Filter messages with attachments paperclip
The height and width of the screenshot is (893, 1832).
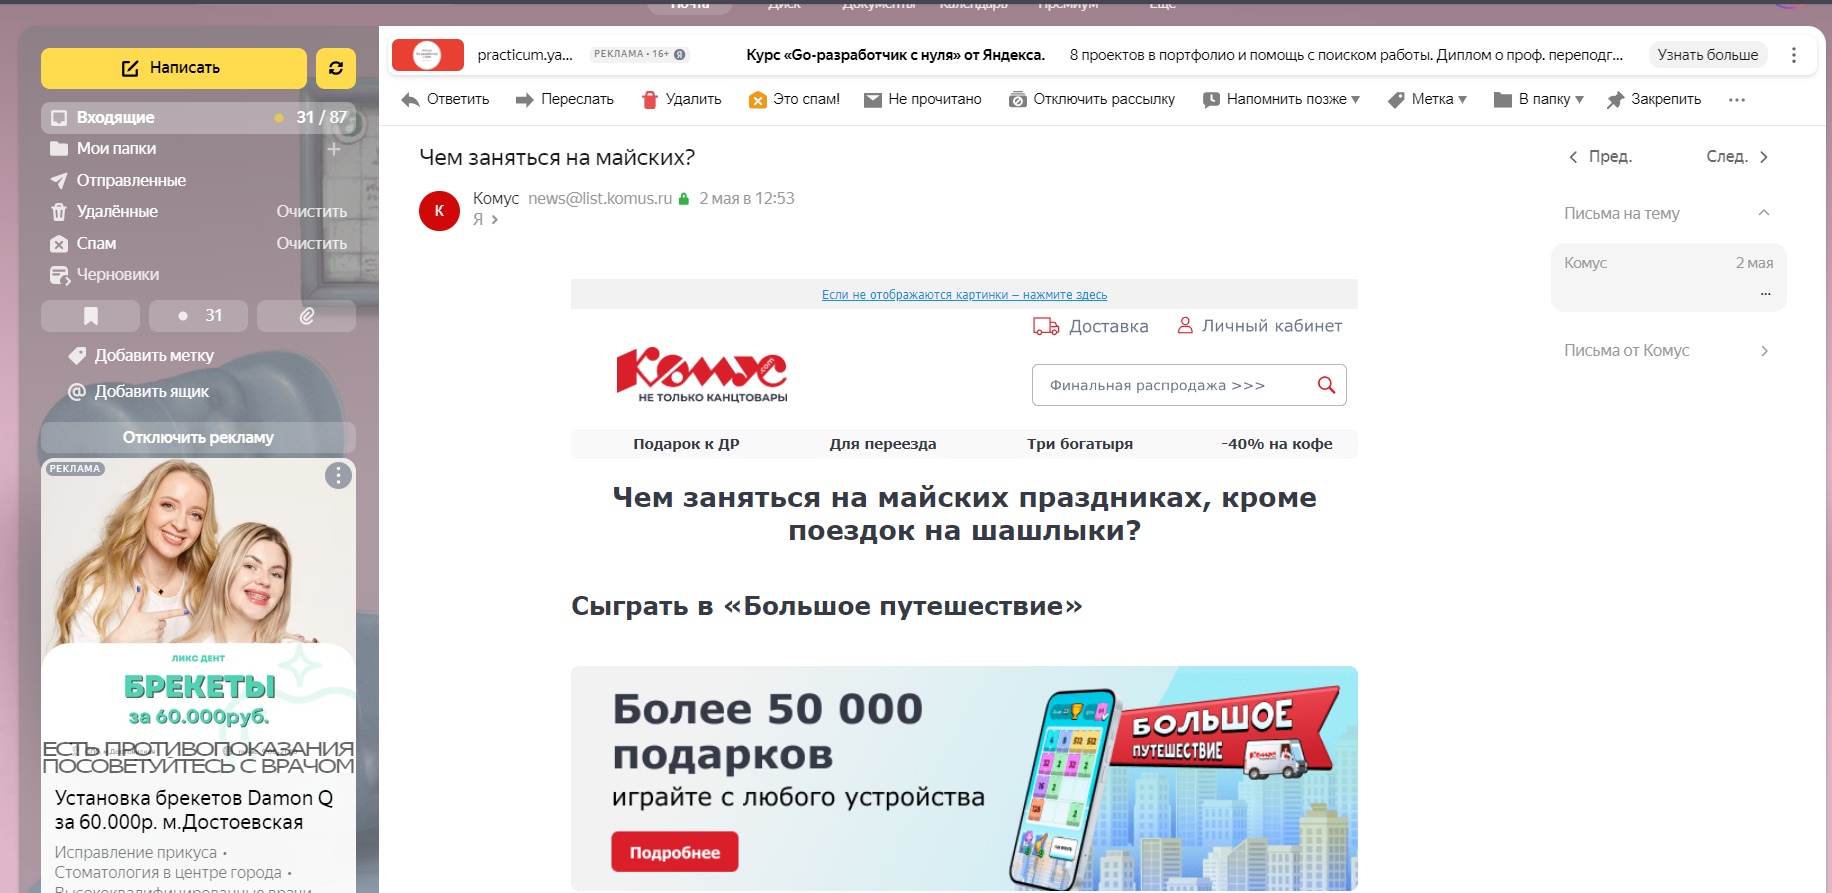(x=306, y=316)
